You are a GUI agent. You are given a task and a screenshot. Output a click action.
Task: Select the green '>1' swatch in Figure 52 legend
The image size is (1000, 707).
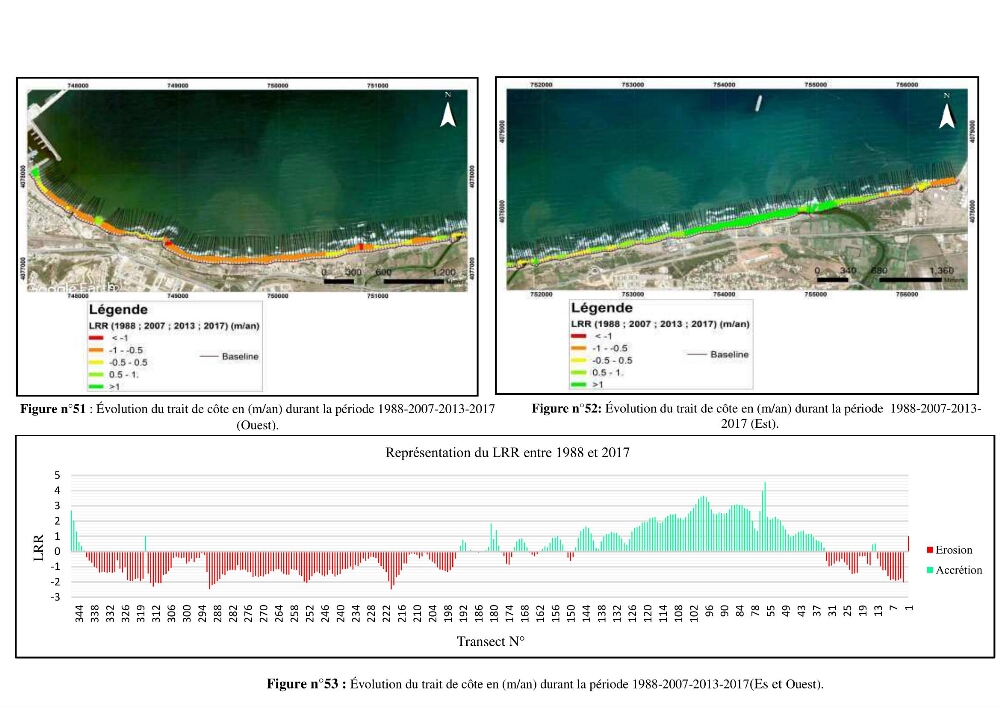(x=578, y=384)
